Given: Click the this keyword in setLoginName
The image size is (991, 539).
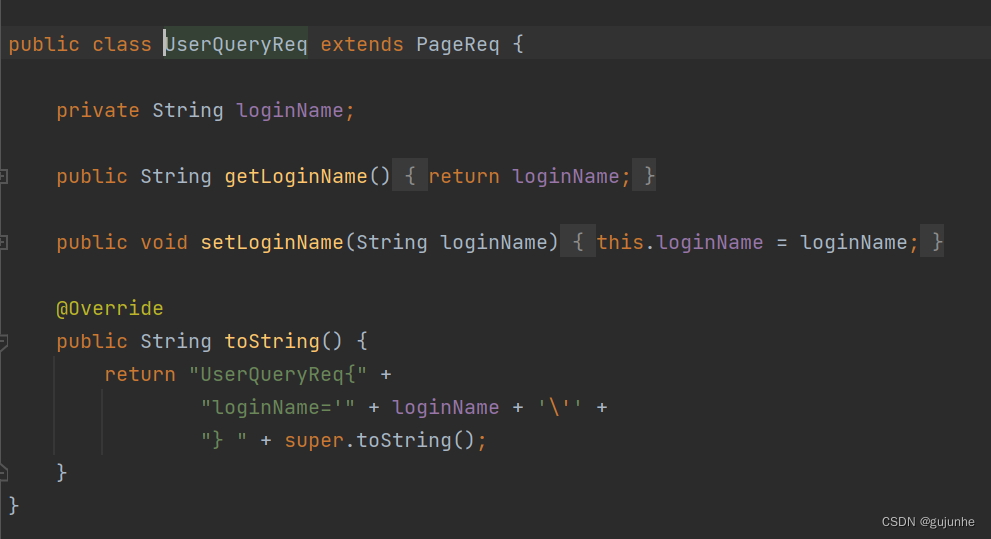Looking at the screenshot, I should click(x=620, y=242).
